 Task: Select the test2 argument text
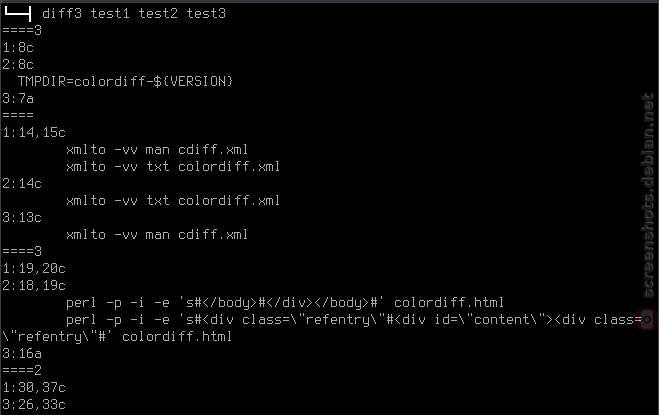click(158, 13)
